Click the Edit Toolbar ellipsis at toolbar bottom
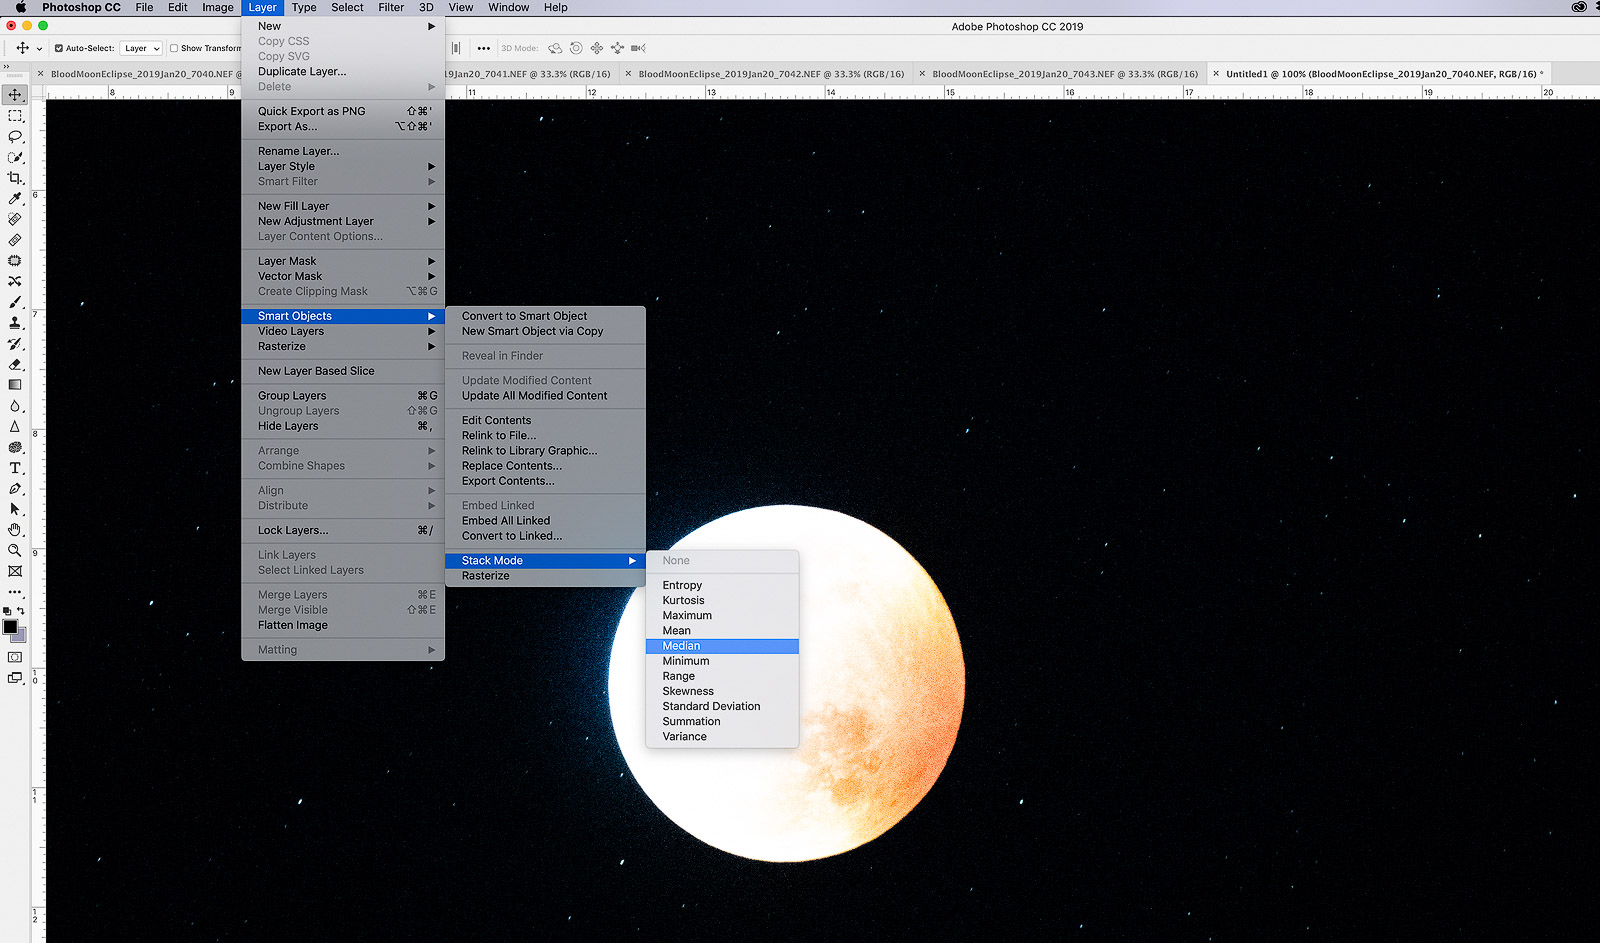 point(15,591)
